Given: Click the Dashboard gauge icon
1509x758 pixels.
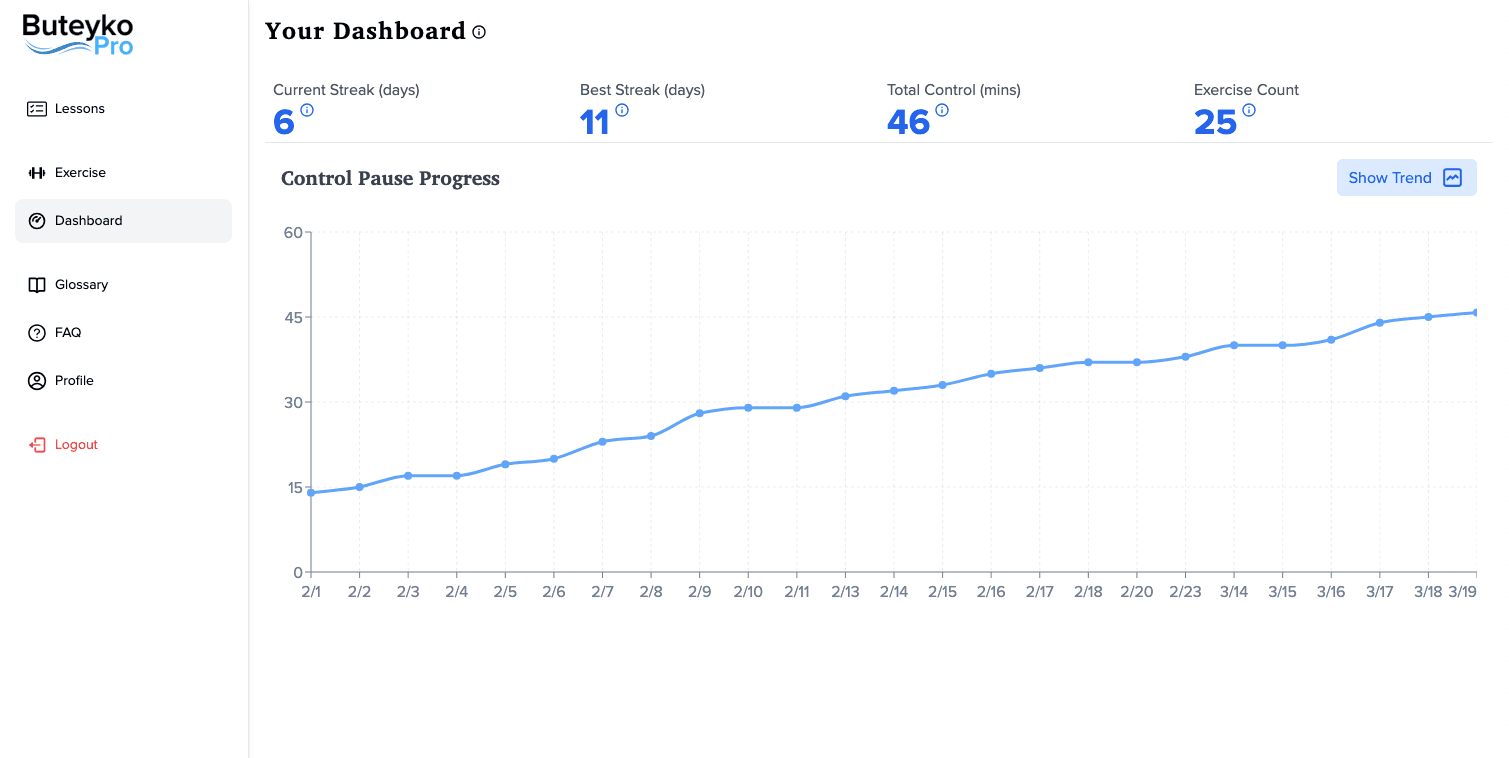Looking at the screenshot, I should coord(36,220).
